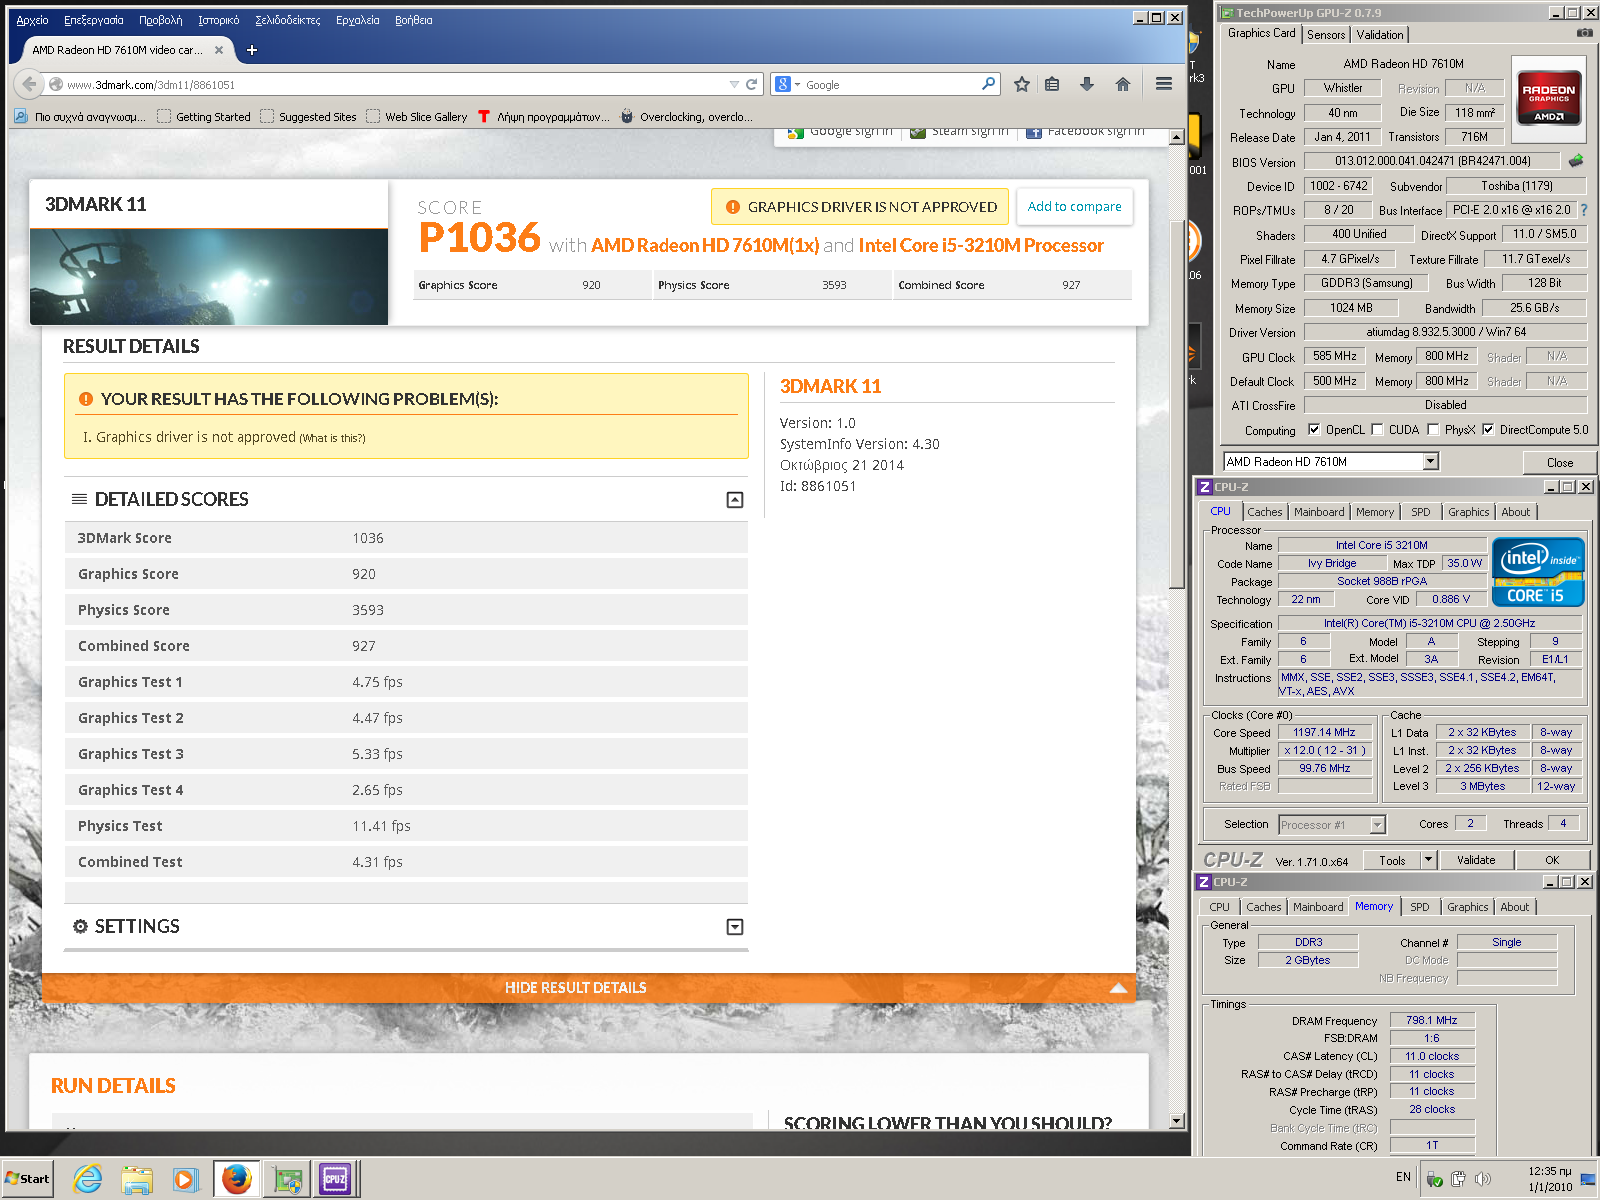Open the URL bar history dropdown arrow

(x=734, y=85)
